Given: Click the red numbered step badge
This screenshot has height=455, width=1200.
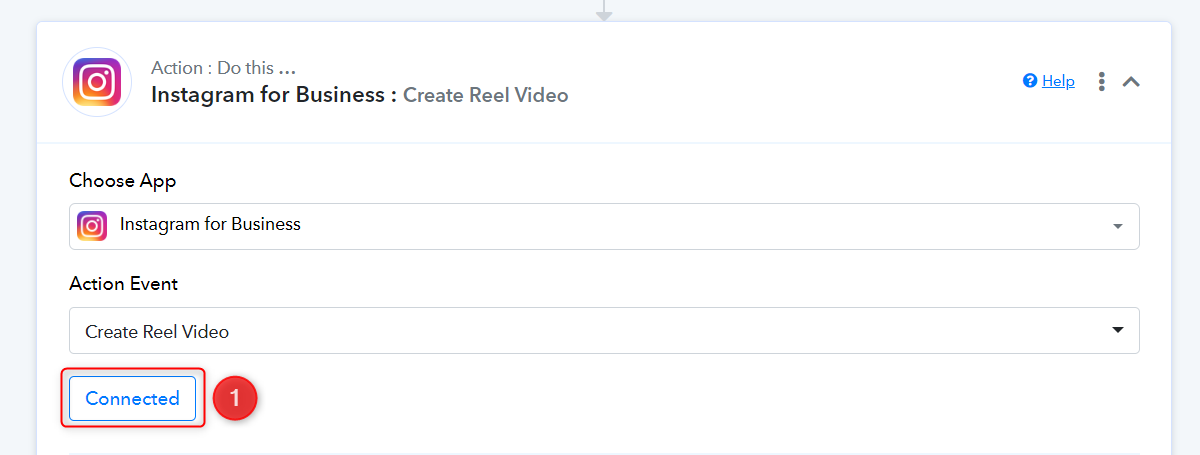Looking at the screenshot, I should 235,398.
